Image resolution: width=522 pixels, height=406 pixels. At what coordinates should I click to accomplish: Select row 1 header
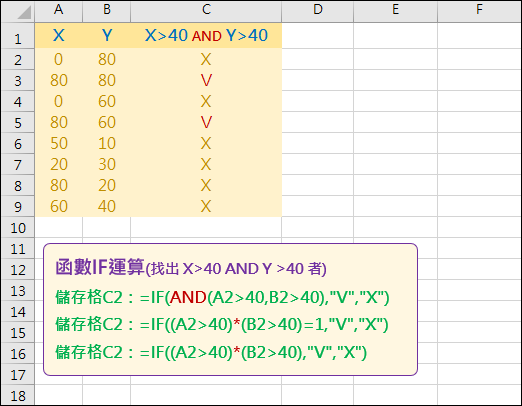click(18, 36)
